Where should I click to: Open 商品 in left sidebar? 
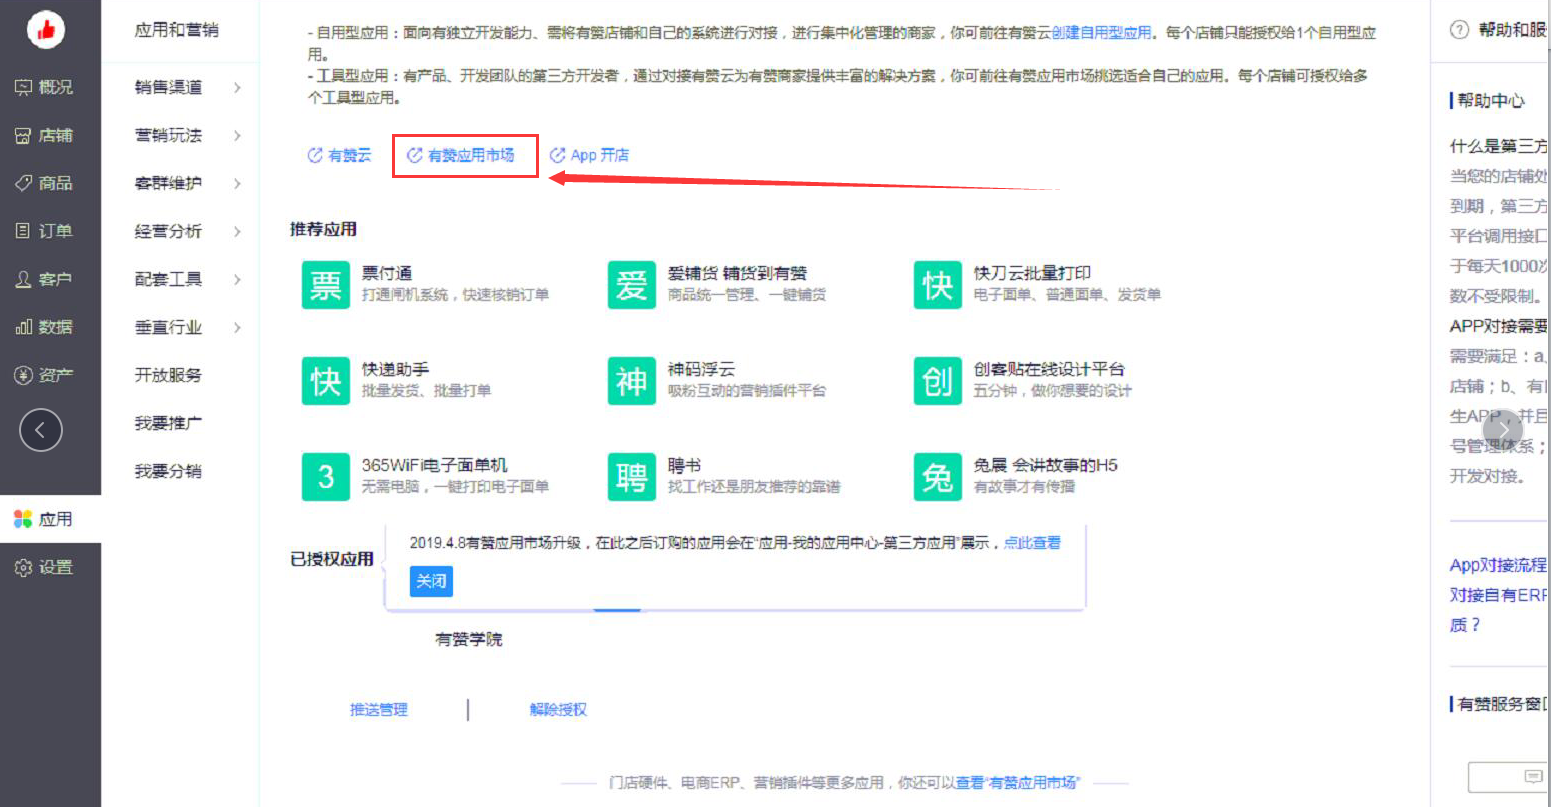(x=45, y=183)
